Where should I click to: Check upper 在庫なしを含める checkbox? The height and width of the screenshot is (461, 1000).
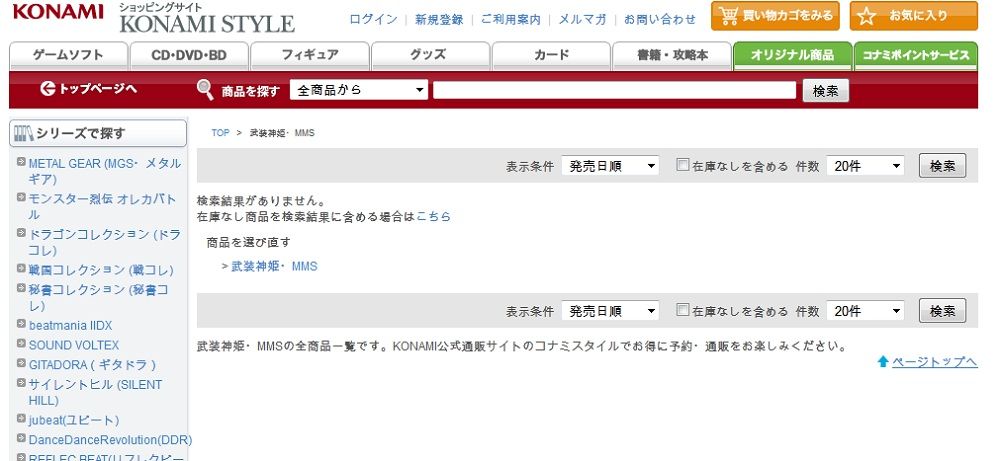(x=683, y=165)
